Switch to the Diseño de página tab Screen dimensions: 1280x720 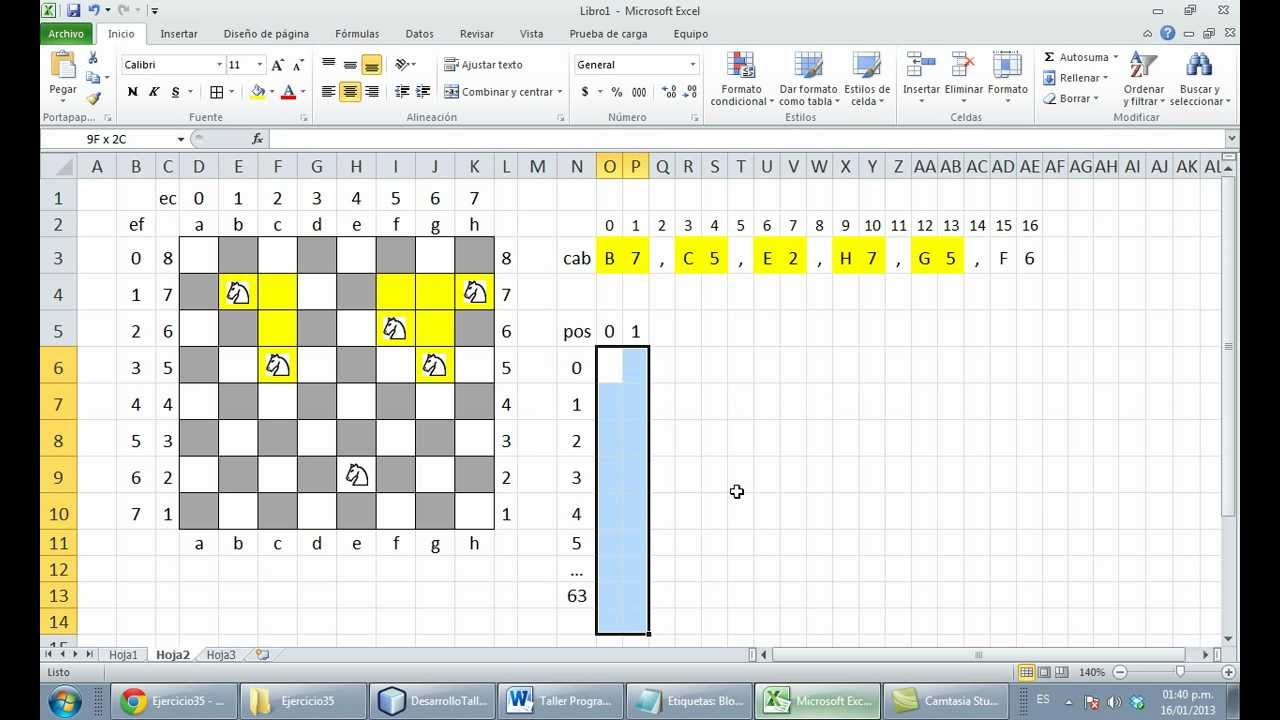coord(266,33)
